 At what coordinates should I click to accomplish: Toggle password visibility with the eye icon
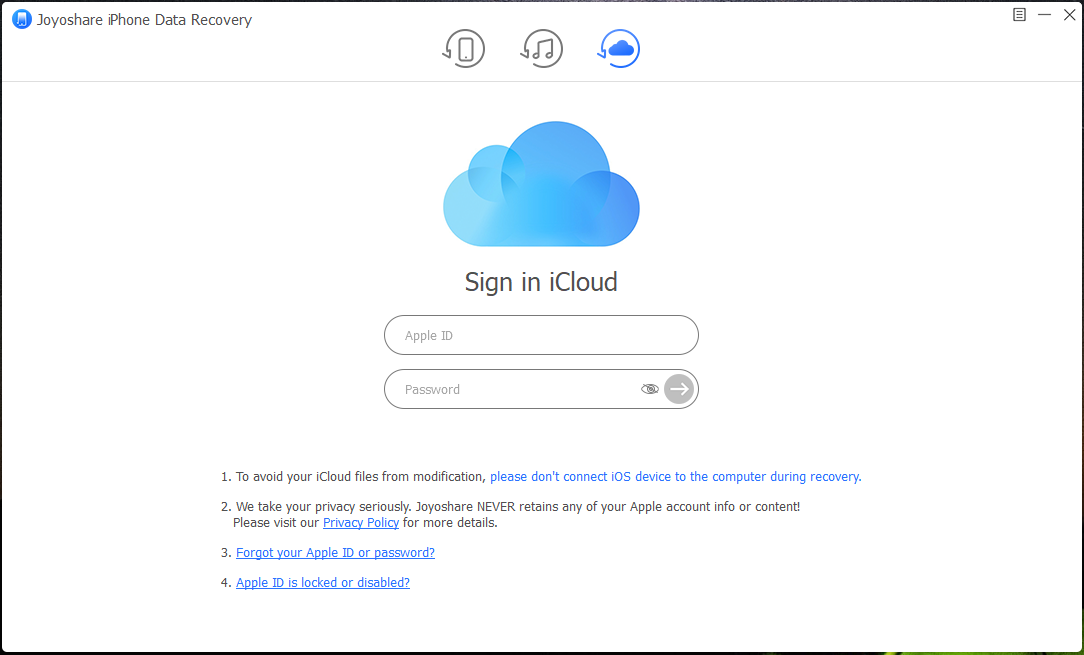650,389
